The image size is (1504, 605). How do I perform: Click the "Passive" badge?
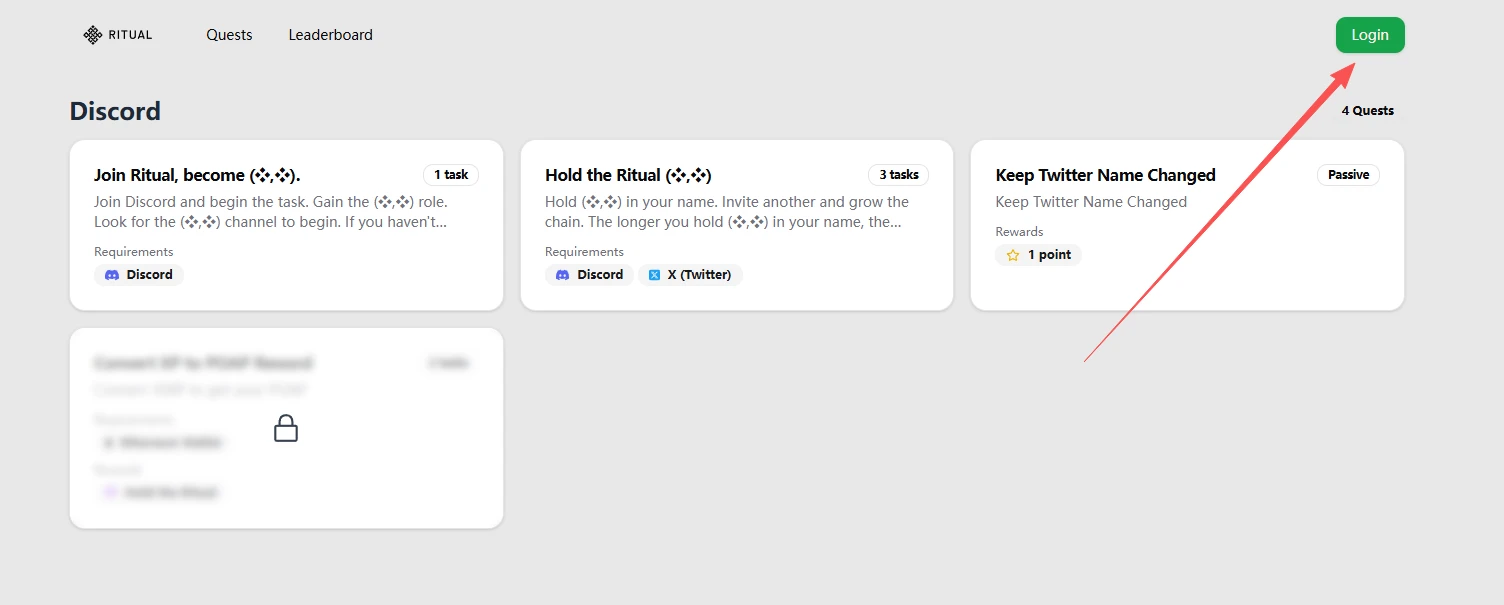(1348, 175)
